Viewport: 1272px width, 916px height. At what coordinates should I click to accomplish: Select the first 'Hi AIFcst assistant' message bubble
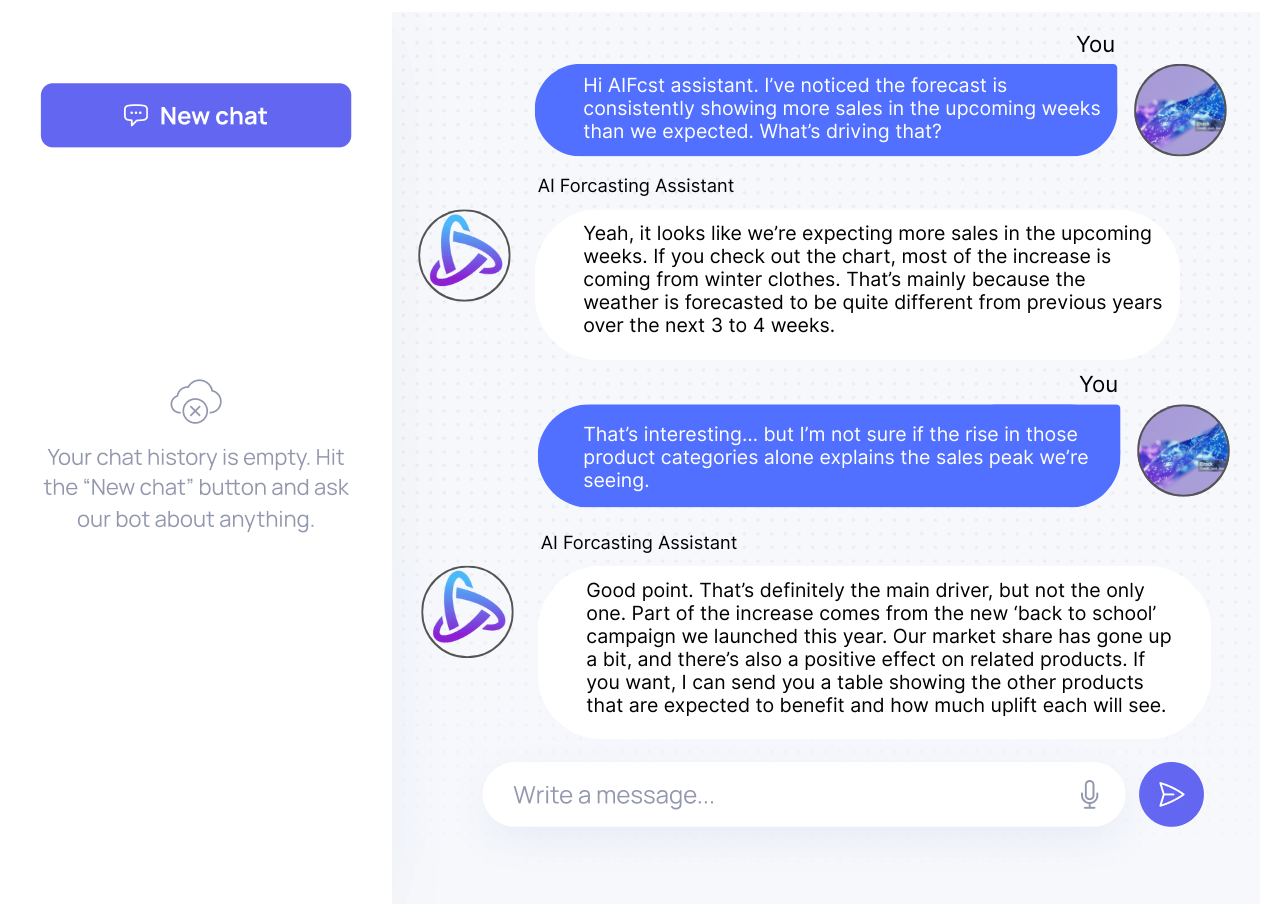826,109
